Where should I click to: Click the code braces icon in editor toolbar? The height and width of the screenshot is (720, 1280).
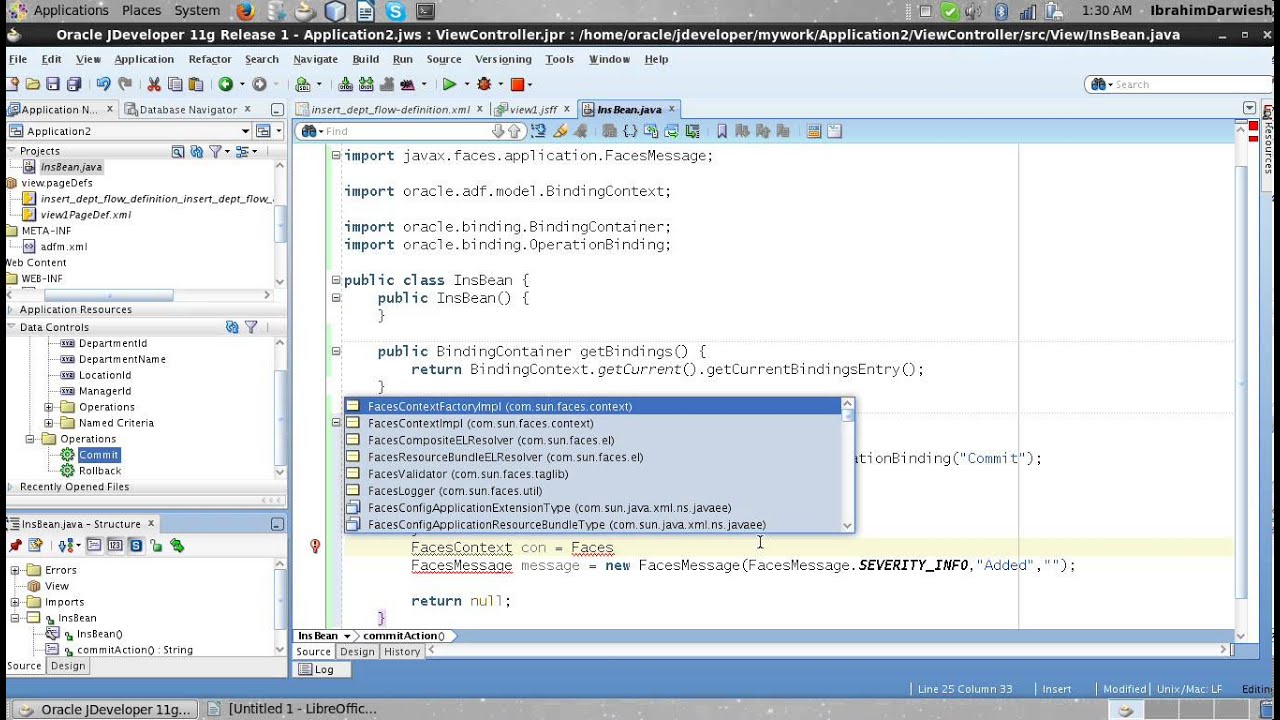(630, 131)
